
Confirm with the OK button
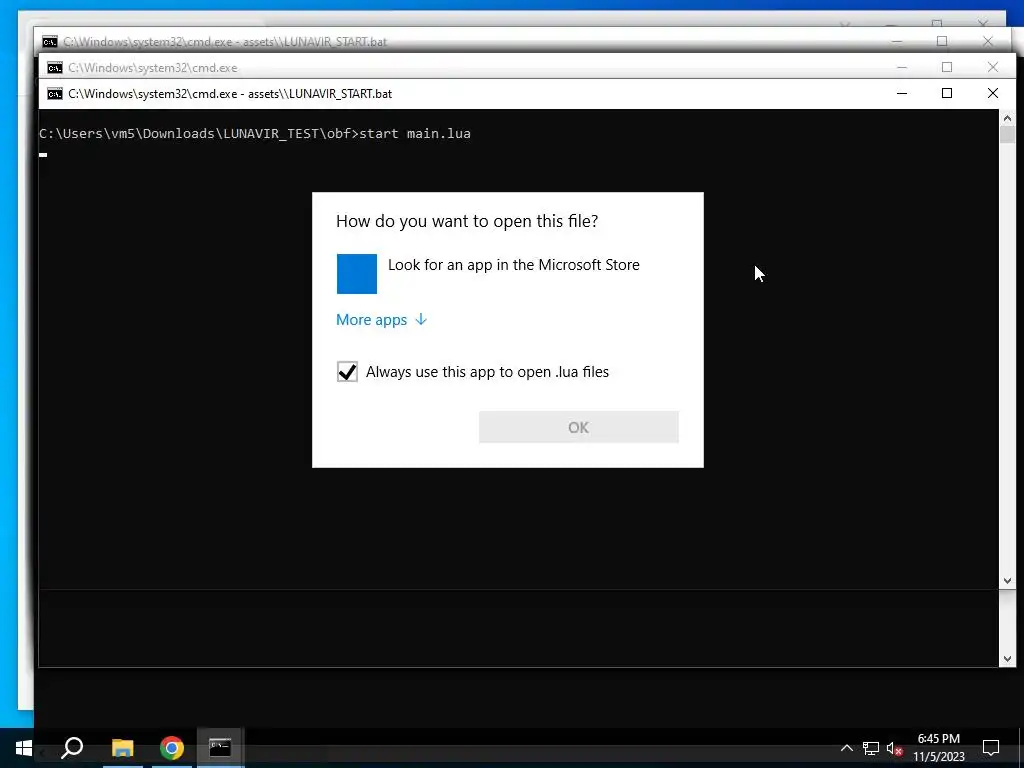point(579,427)
